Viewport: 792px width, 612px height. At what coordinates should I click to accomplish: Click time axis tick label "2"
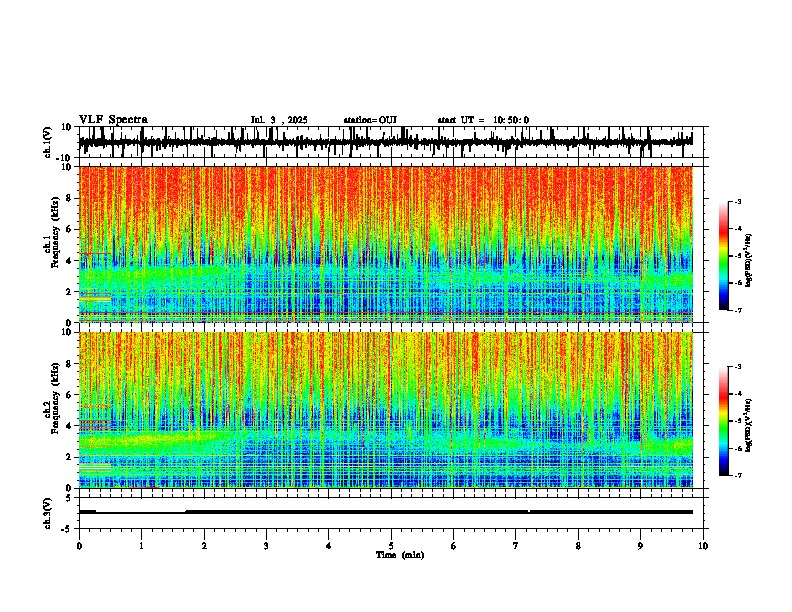(x=204, y=546)
